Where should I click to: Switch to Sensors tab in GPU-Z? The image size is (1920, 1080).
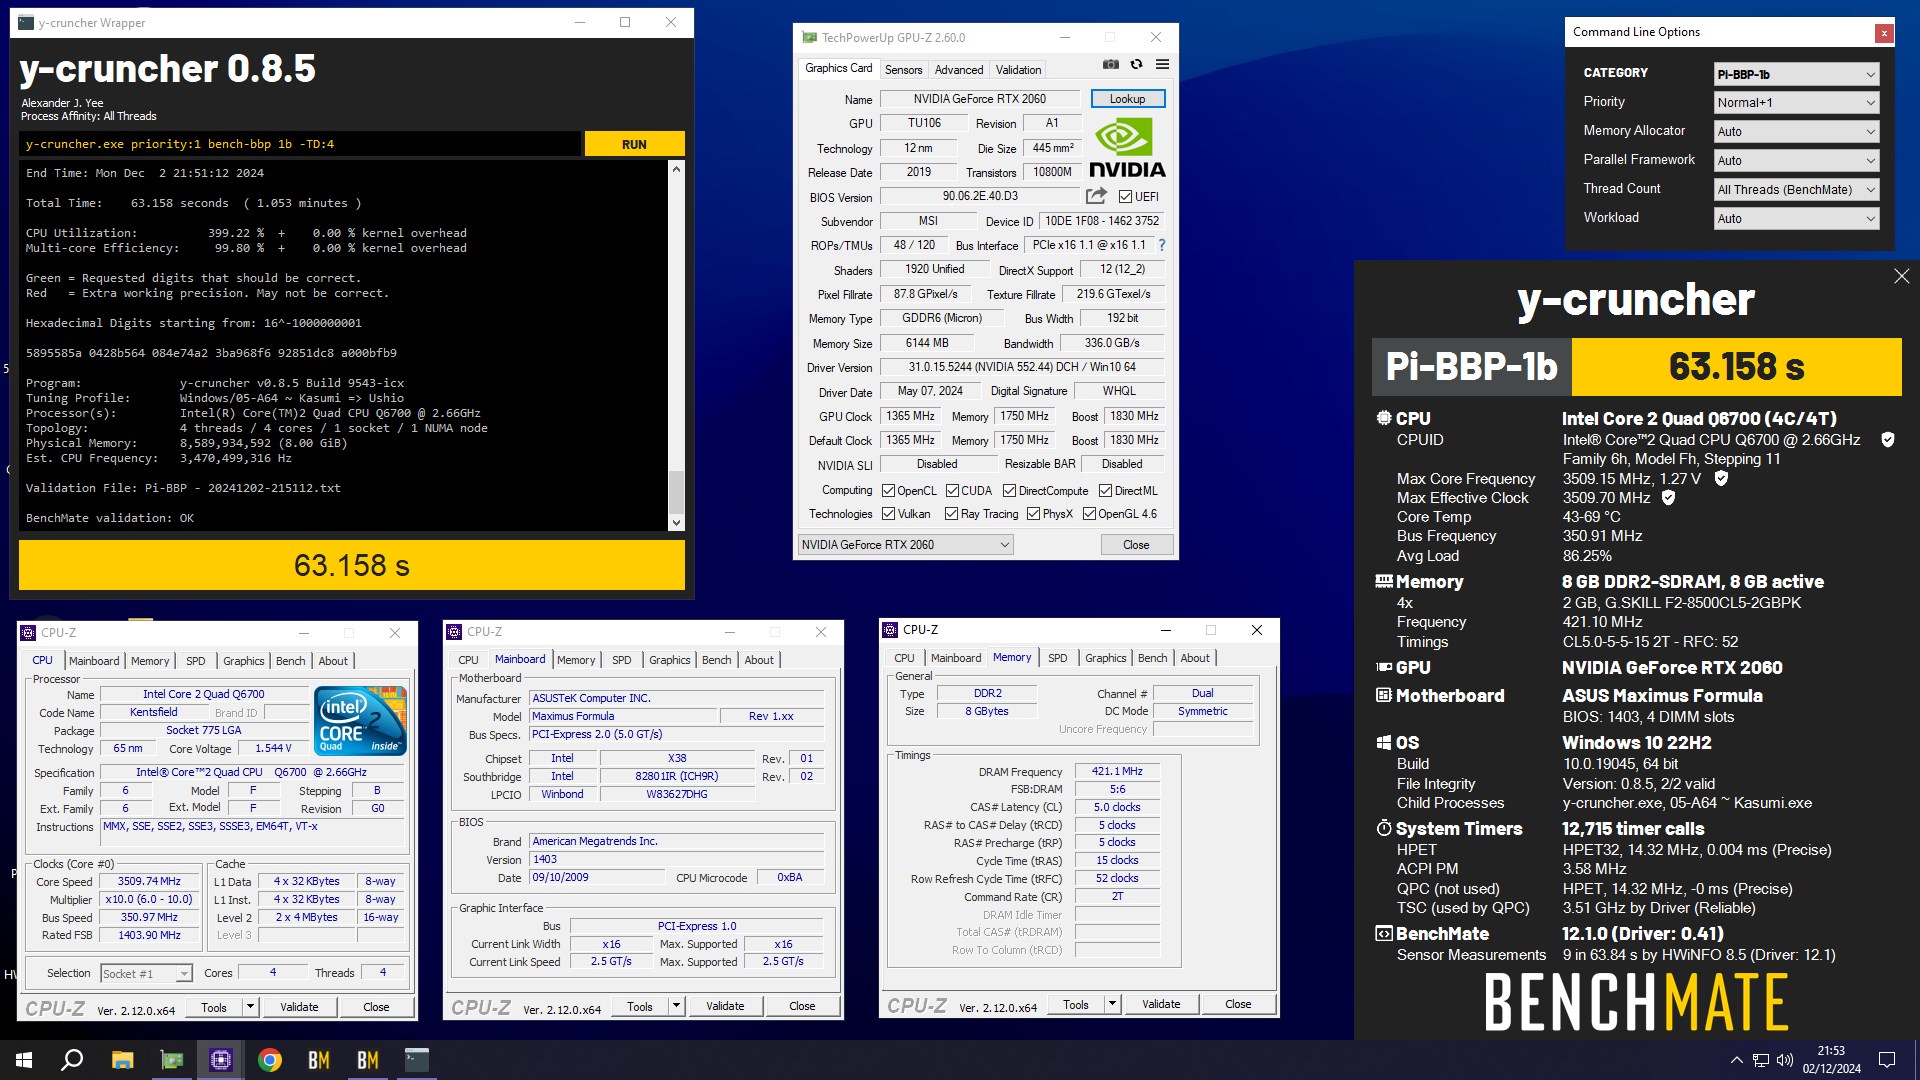coord(903,70)
